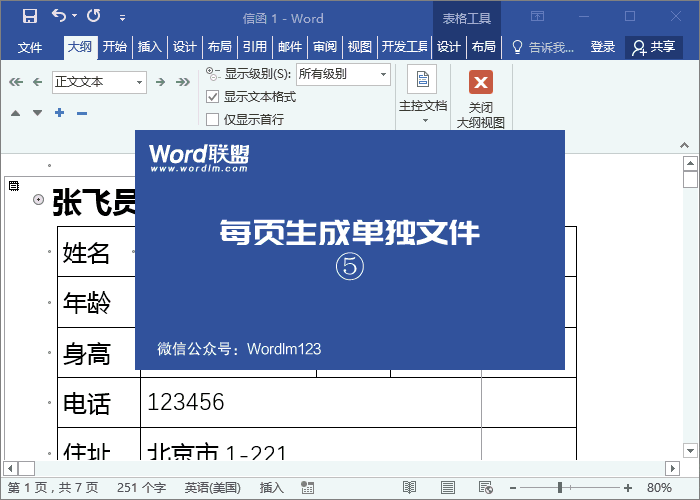The width and height of the screenshot is (700, 500).
Task: Enable 仅显示首行 checkbox
Action: (212, 119)
